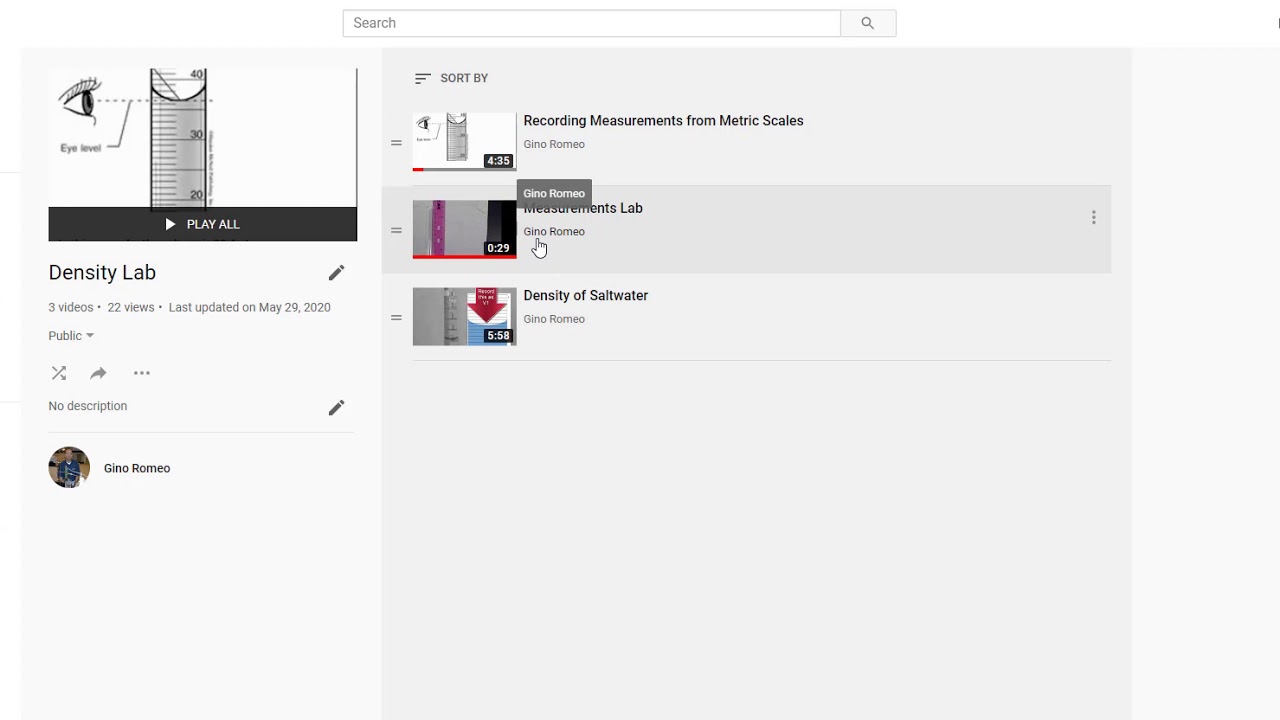Image resolution: width=1280 pixels, height=720 pixels.
Task: Open Gino Romeo channel avatar
Action: 69,468
